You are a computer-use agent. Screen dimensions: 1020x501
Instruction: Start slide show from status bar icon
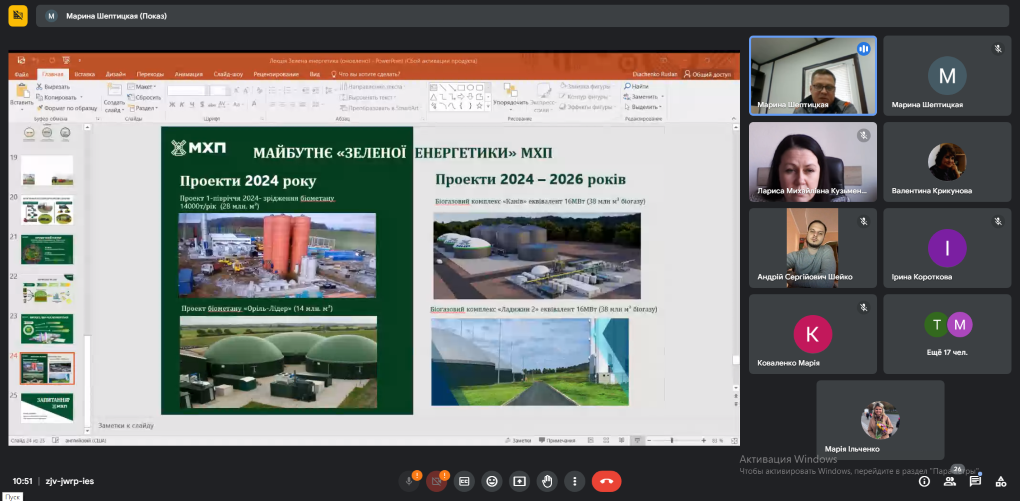click(638, 440)
